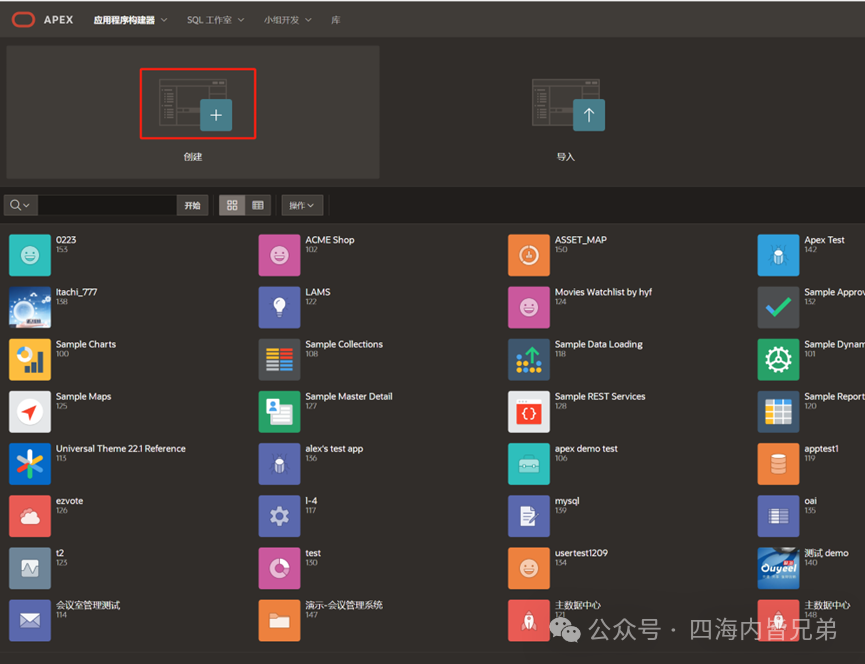This screenshot has width=865, height=664.
Task: Click the Oracle APEX logo
Action: click(x=23, y=20)
